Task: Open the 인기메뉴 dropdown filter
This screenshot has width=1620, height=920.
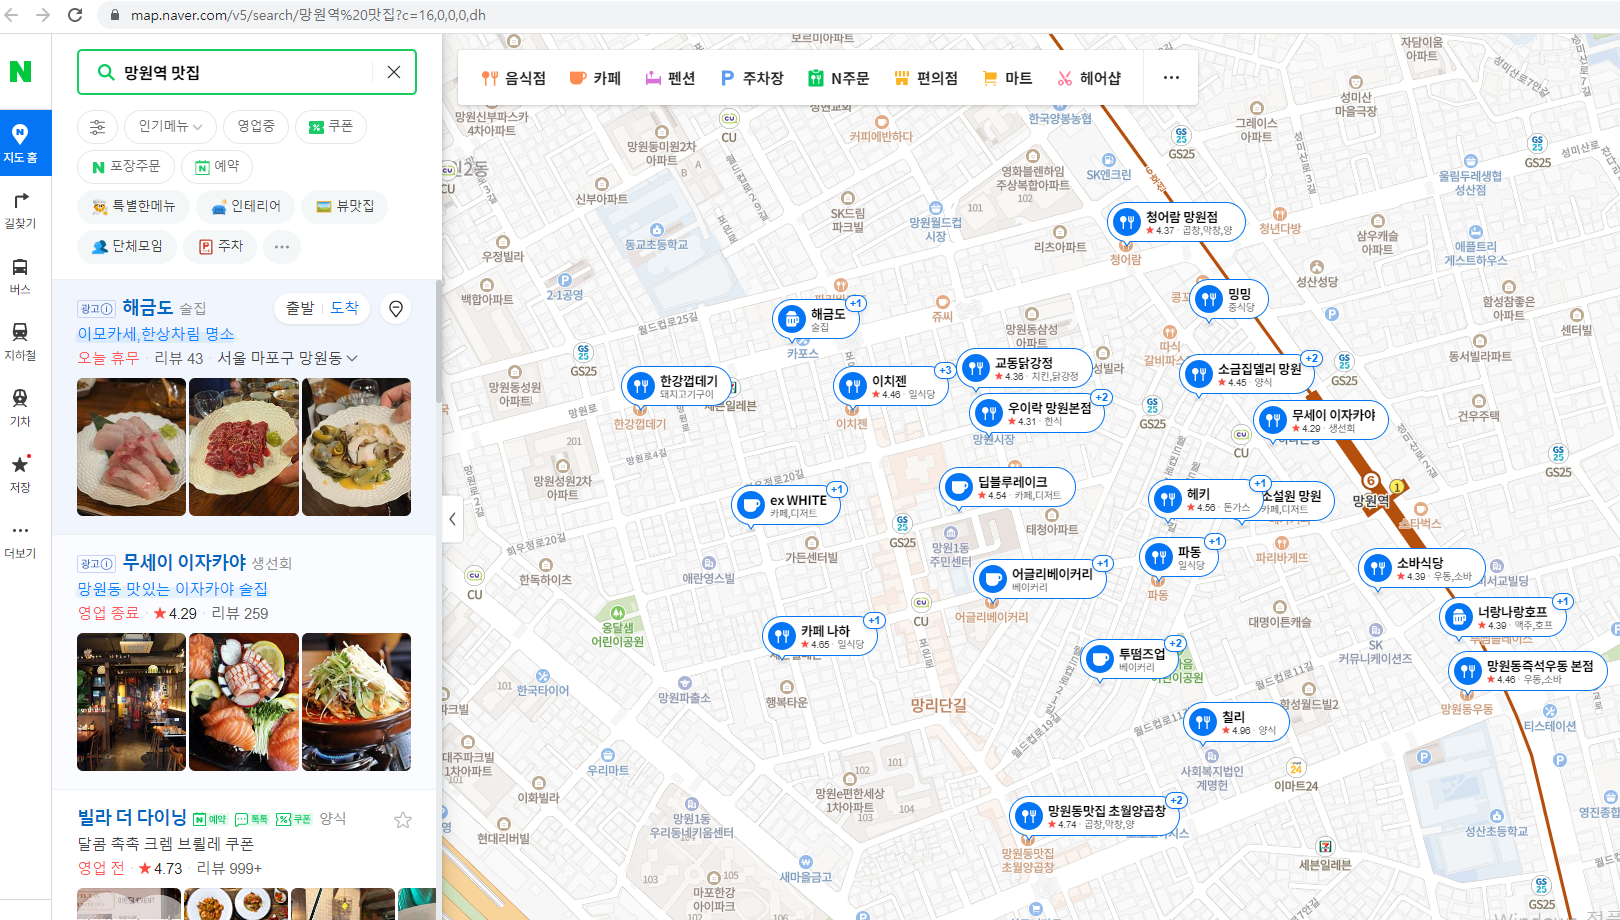Action: [170, 127]
